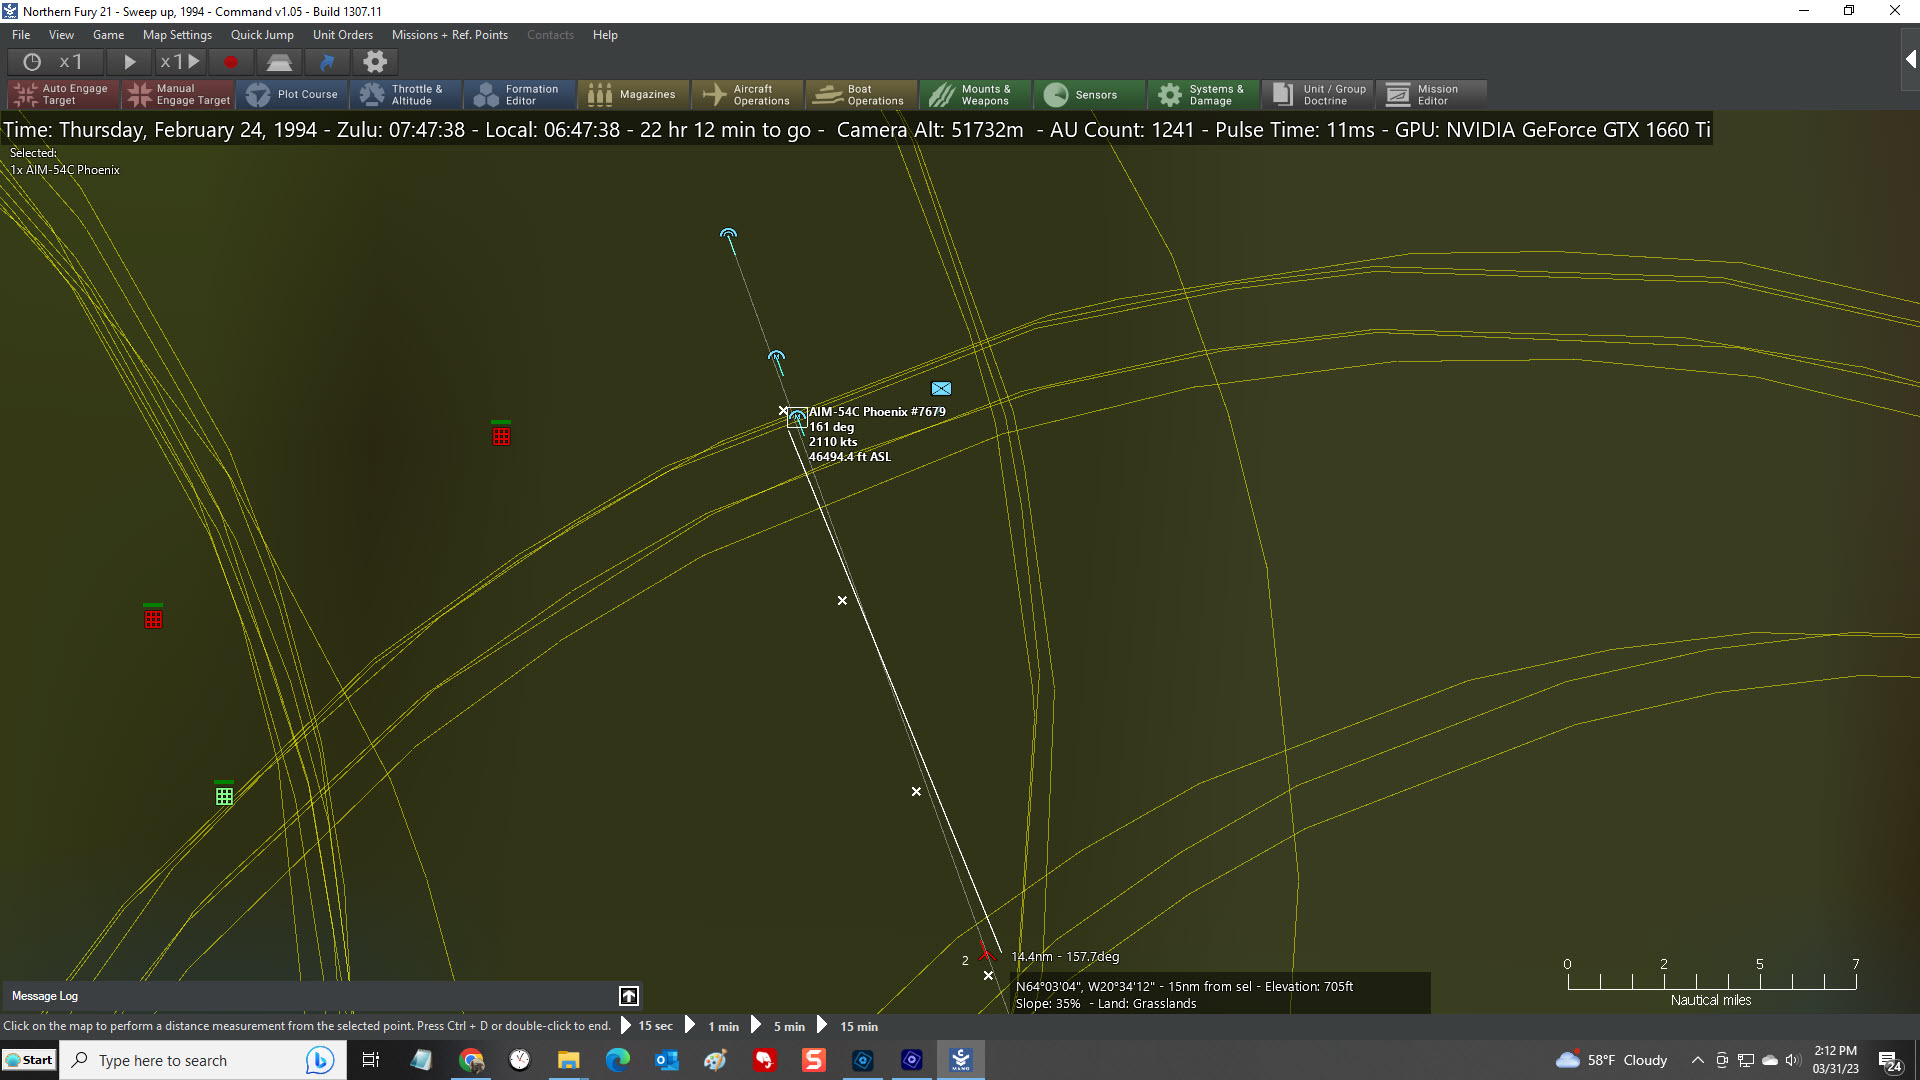Open the Magazines panel
Screen dimensions: 1920x1080
coord(634,95)
